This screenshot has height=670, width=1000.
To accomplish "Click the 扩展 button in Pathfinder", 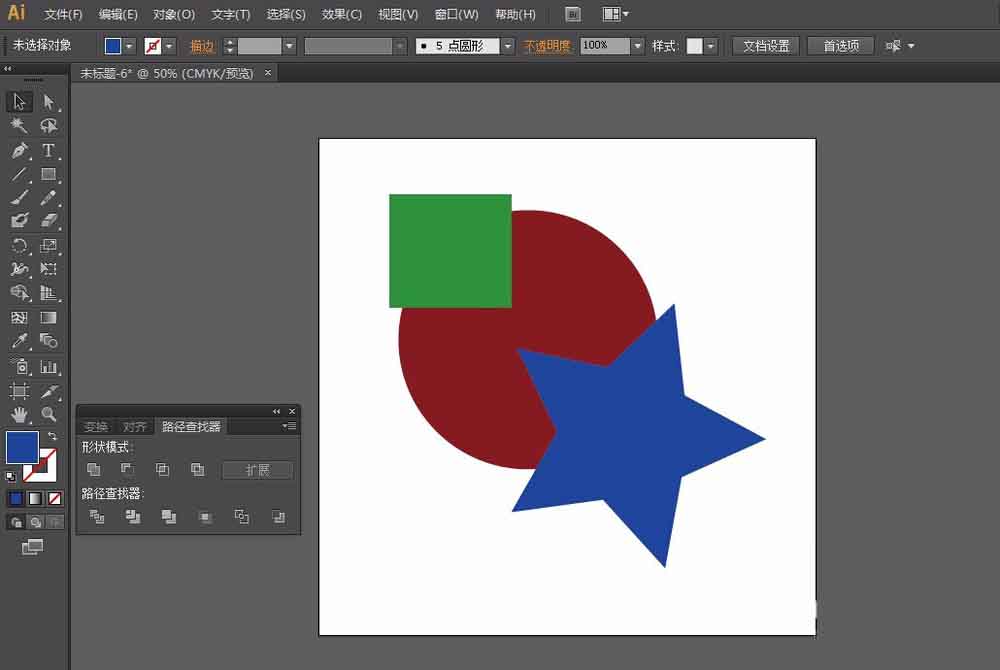I will (258, 470).
